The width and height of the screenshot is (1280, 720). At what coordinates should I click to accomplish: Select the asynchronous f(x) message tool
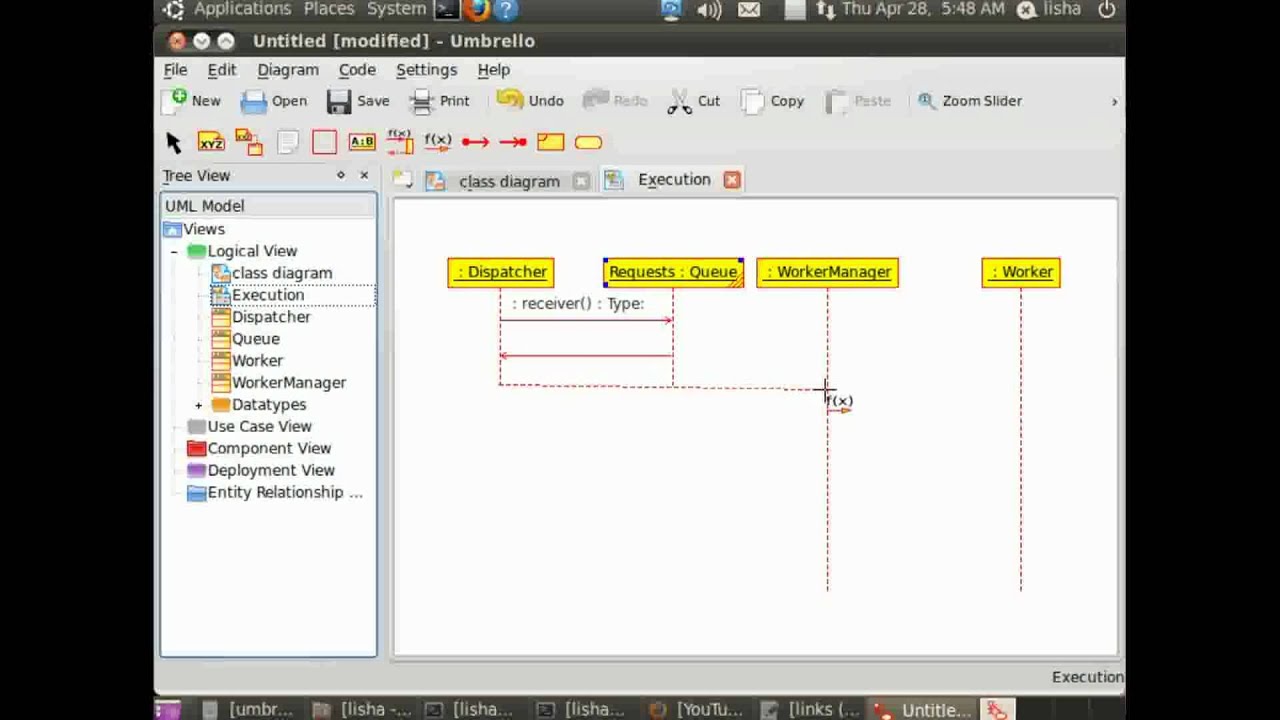pos(438,142)
